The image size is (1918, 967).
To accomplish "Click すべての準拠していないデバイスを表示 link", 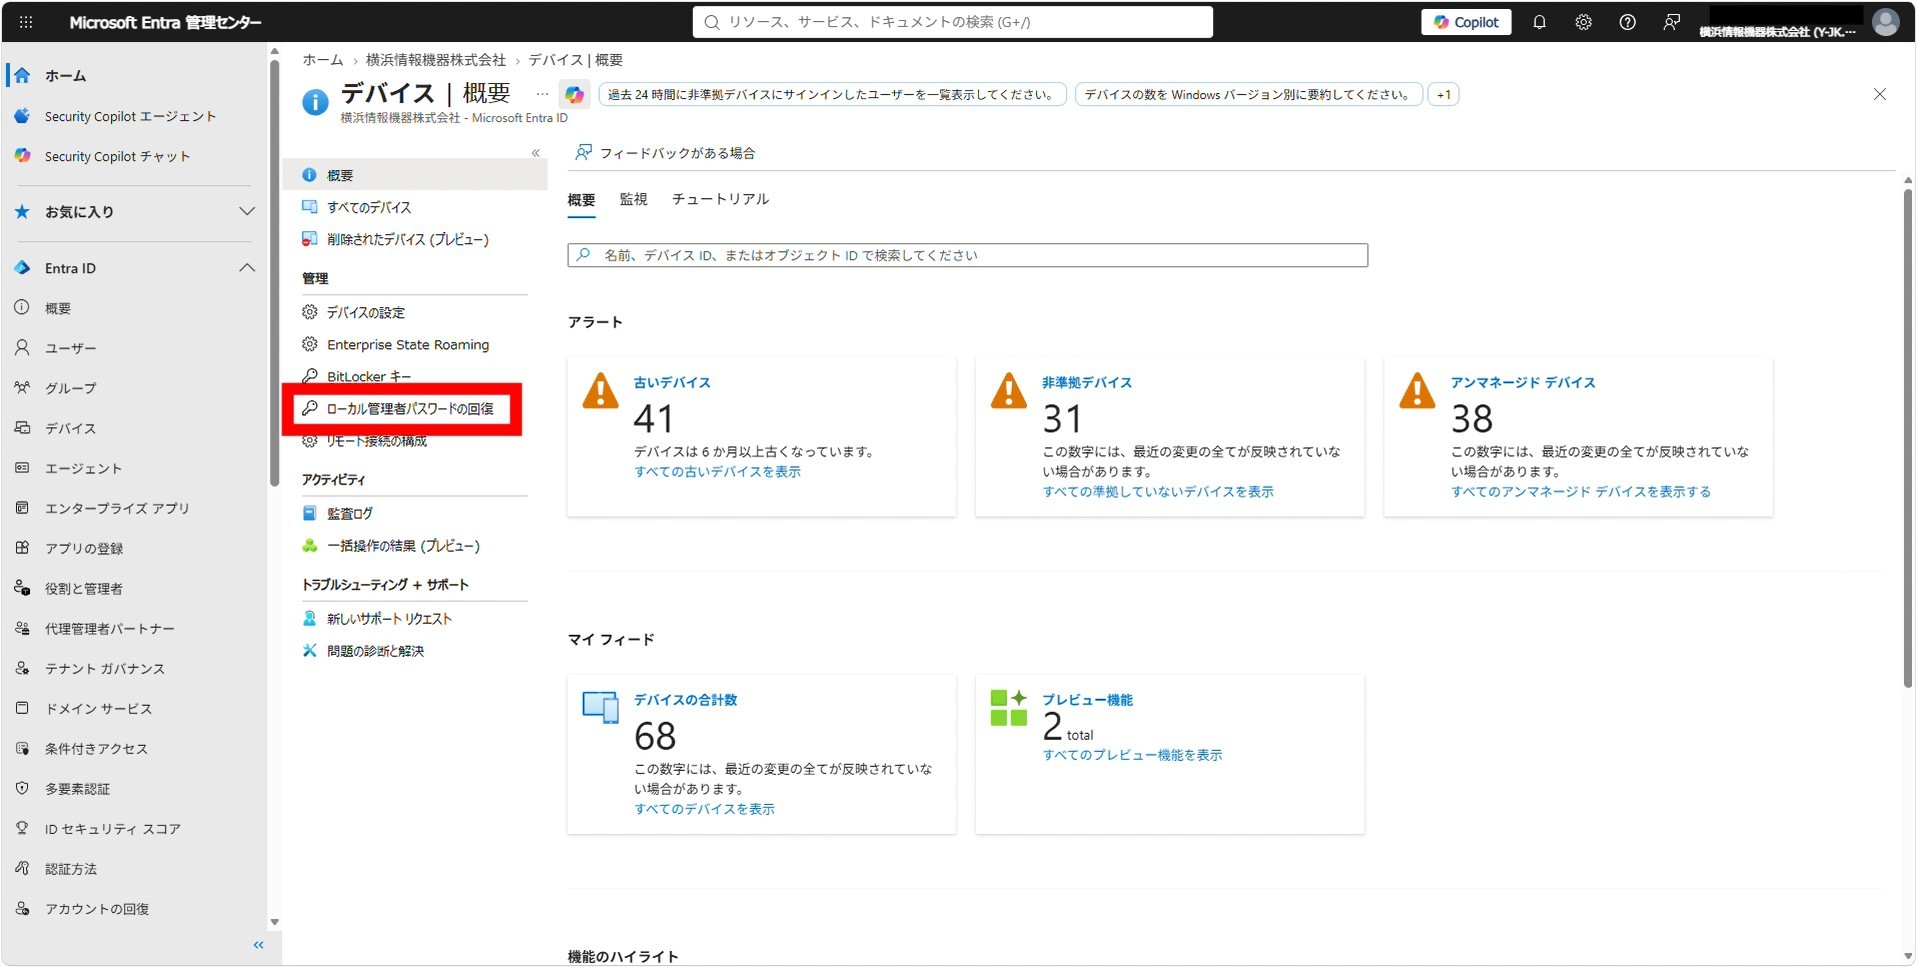I will (x=1158, y=492).
